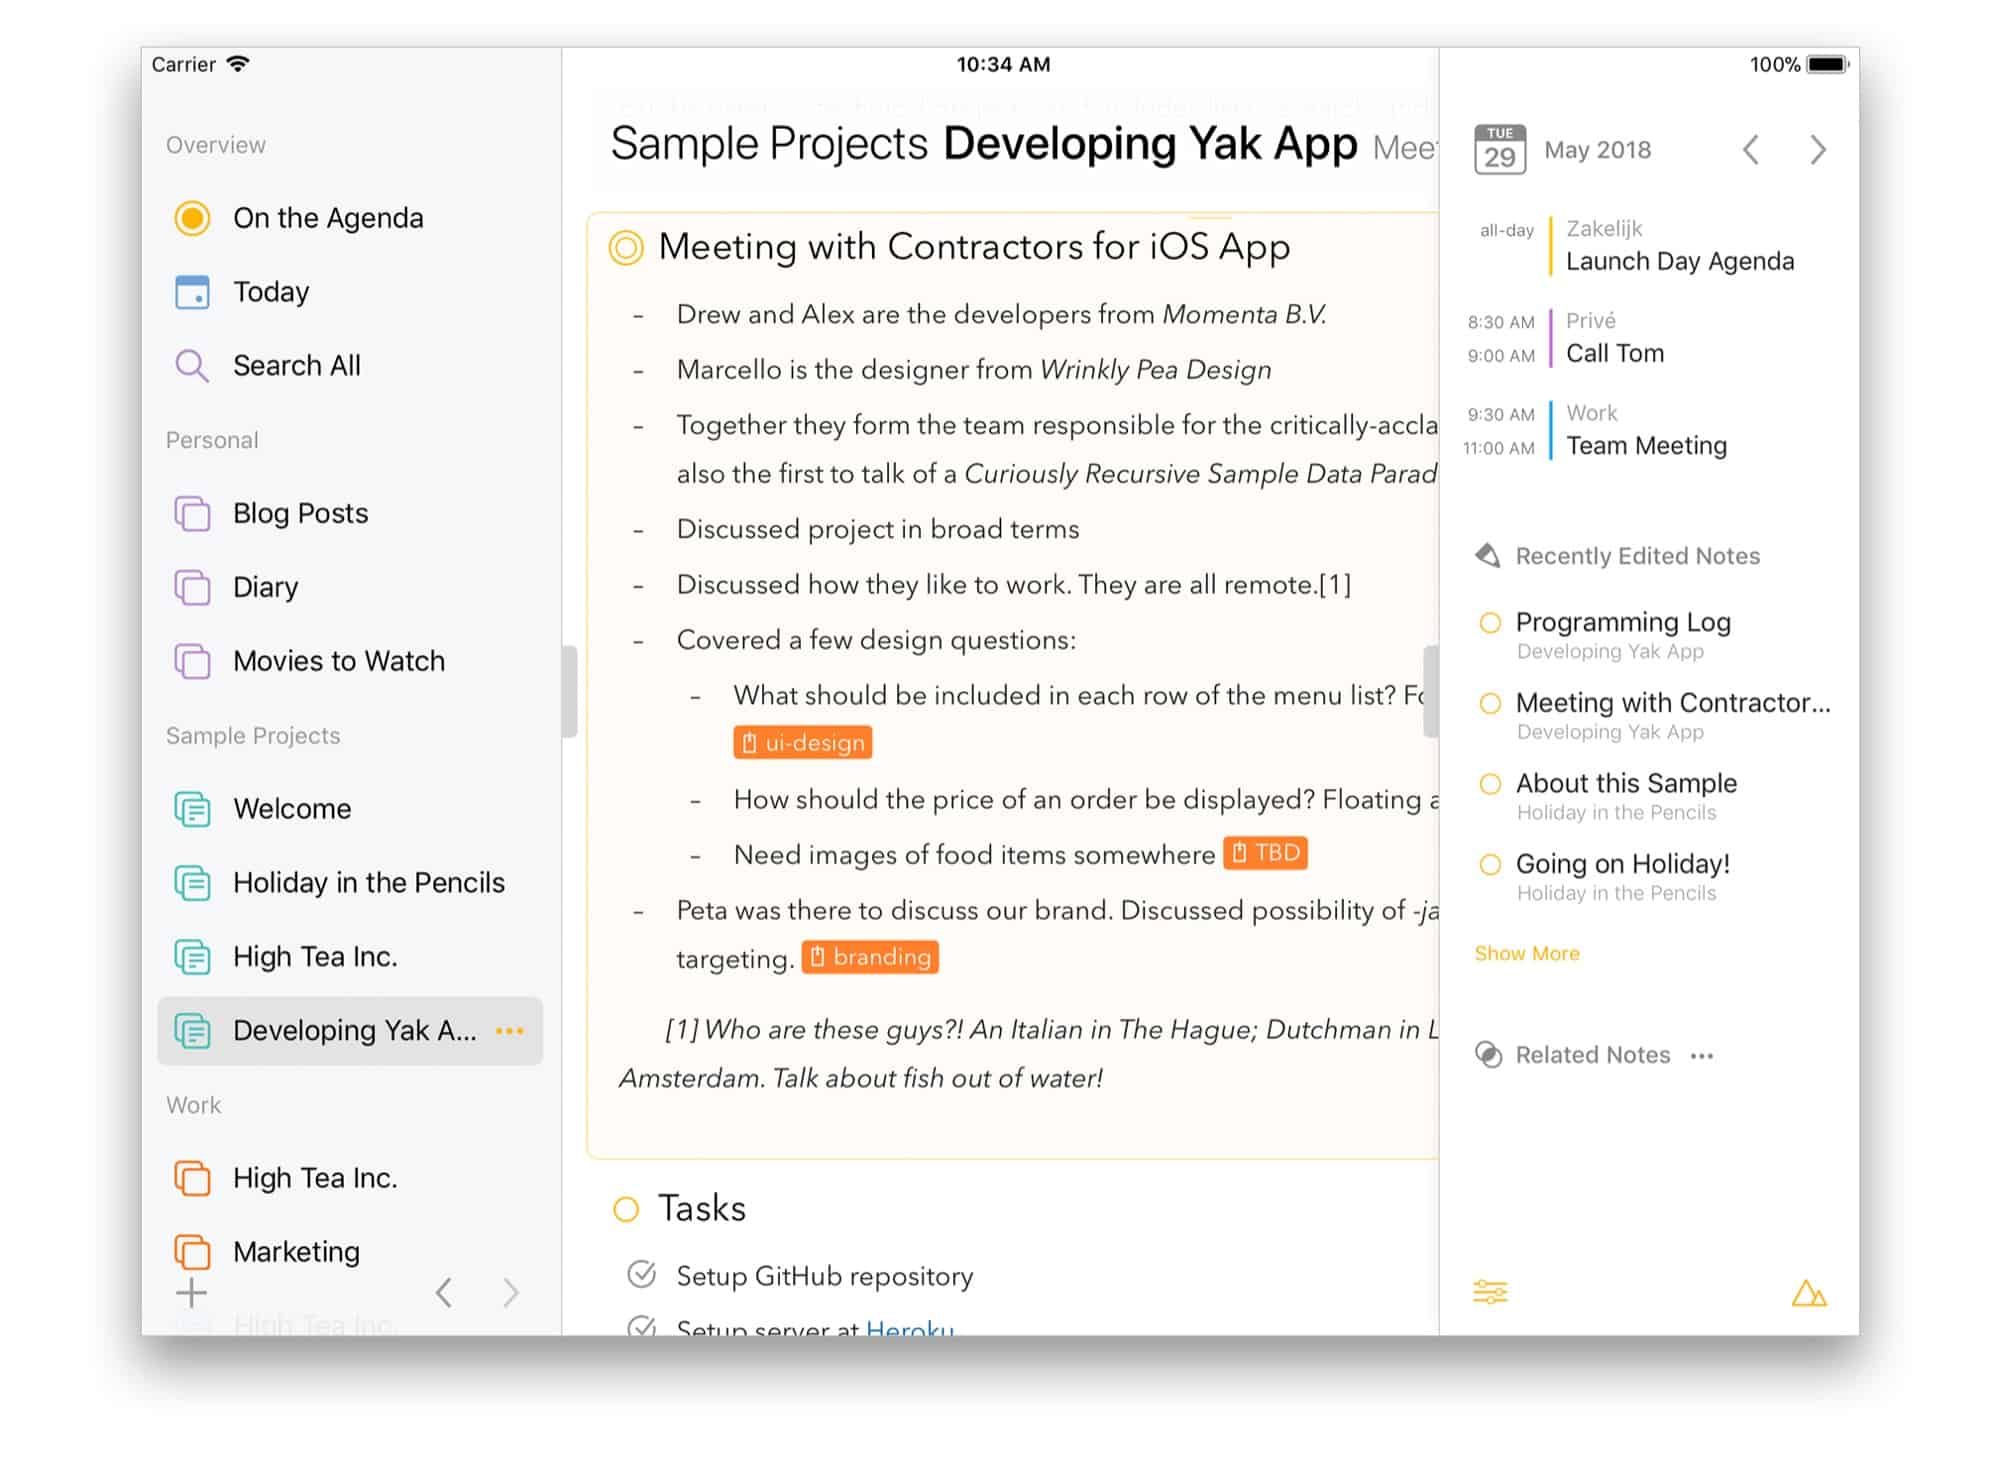
Task: Select On the Agenda in the sidebar
Action: [x=327, y=218]
